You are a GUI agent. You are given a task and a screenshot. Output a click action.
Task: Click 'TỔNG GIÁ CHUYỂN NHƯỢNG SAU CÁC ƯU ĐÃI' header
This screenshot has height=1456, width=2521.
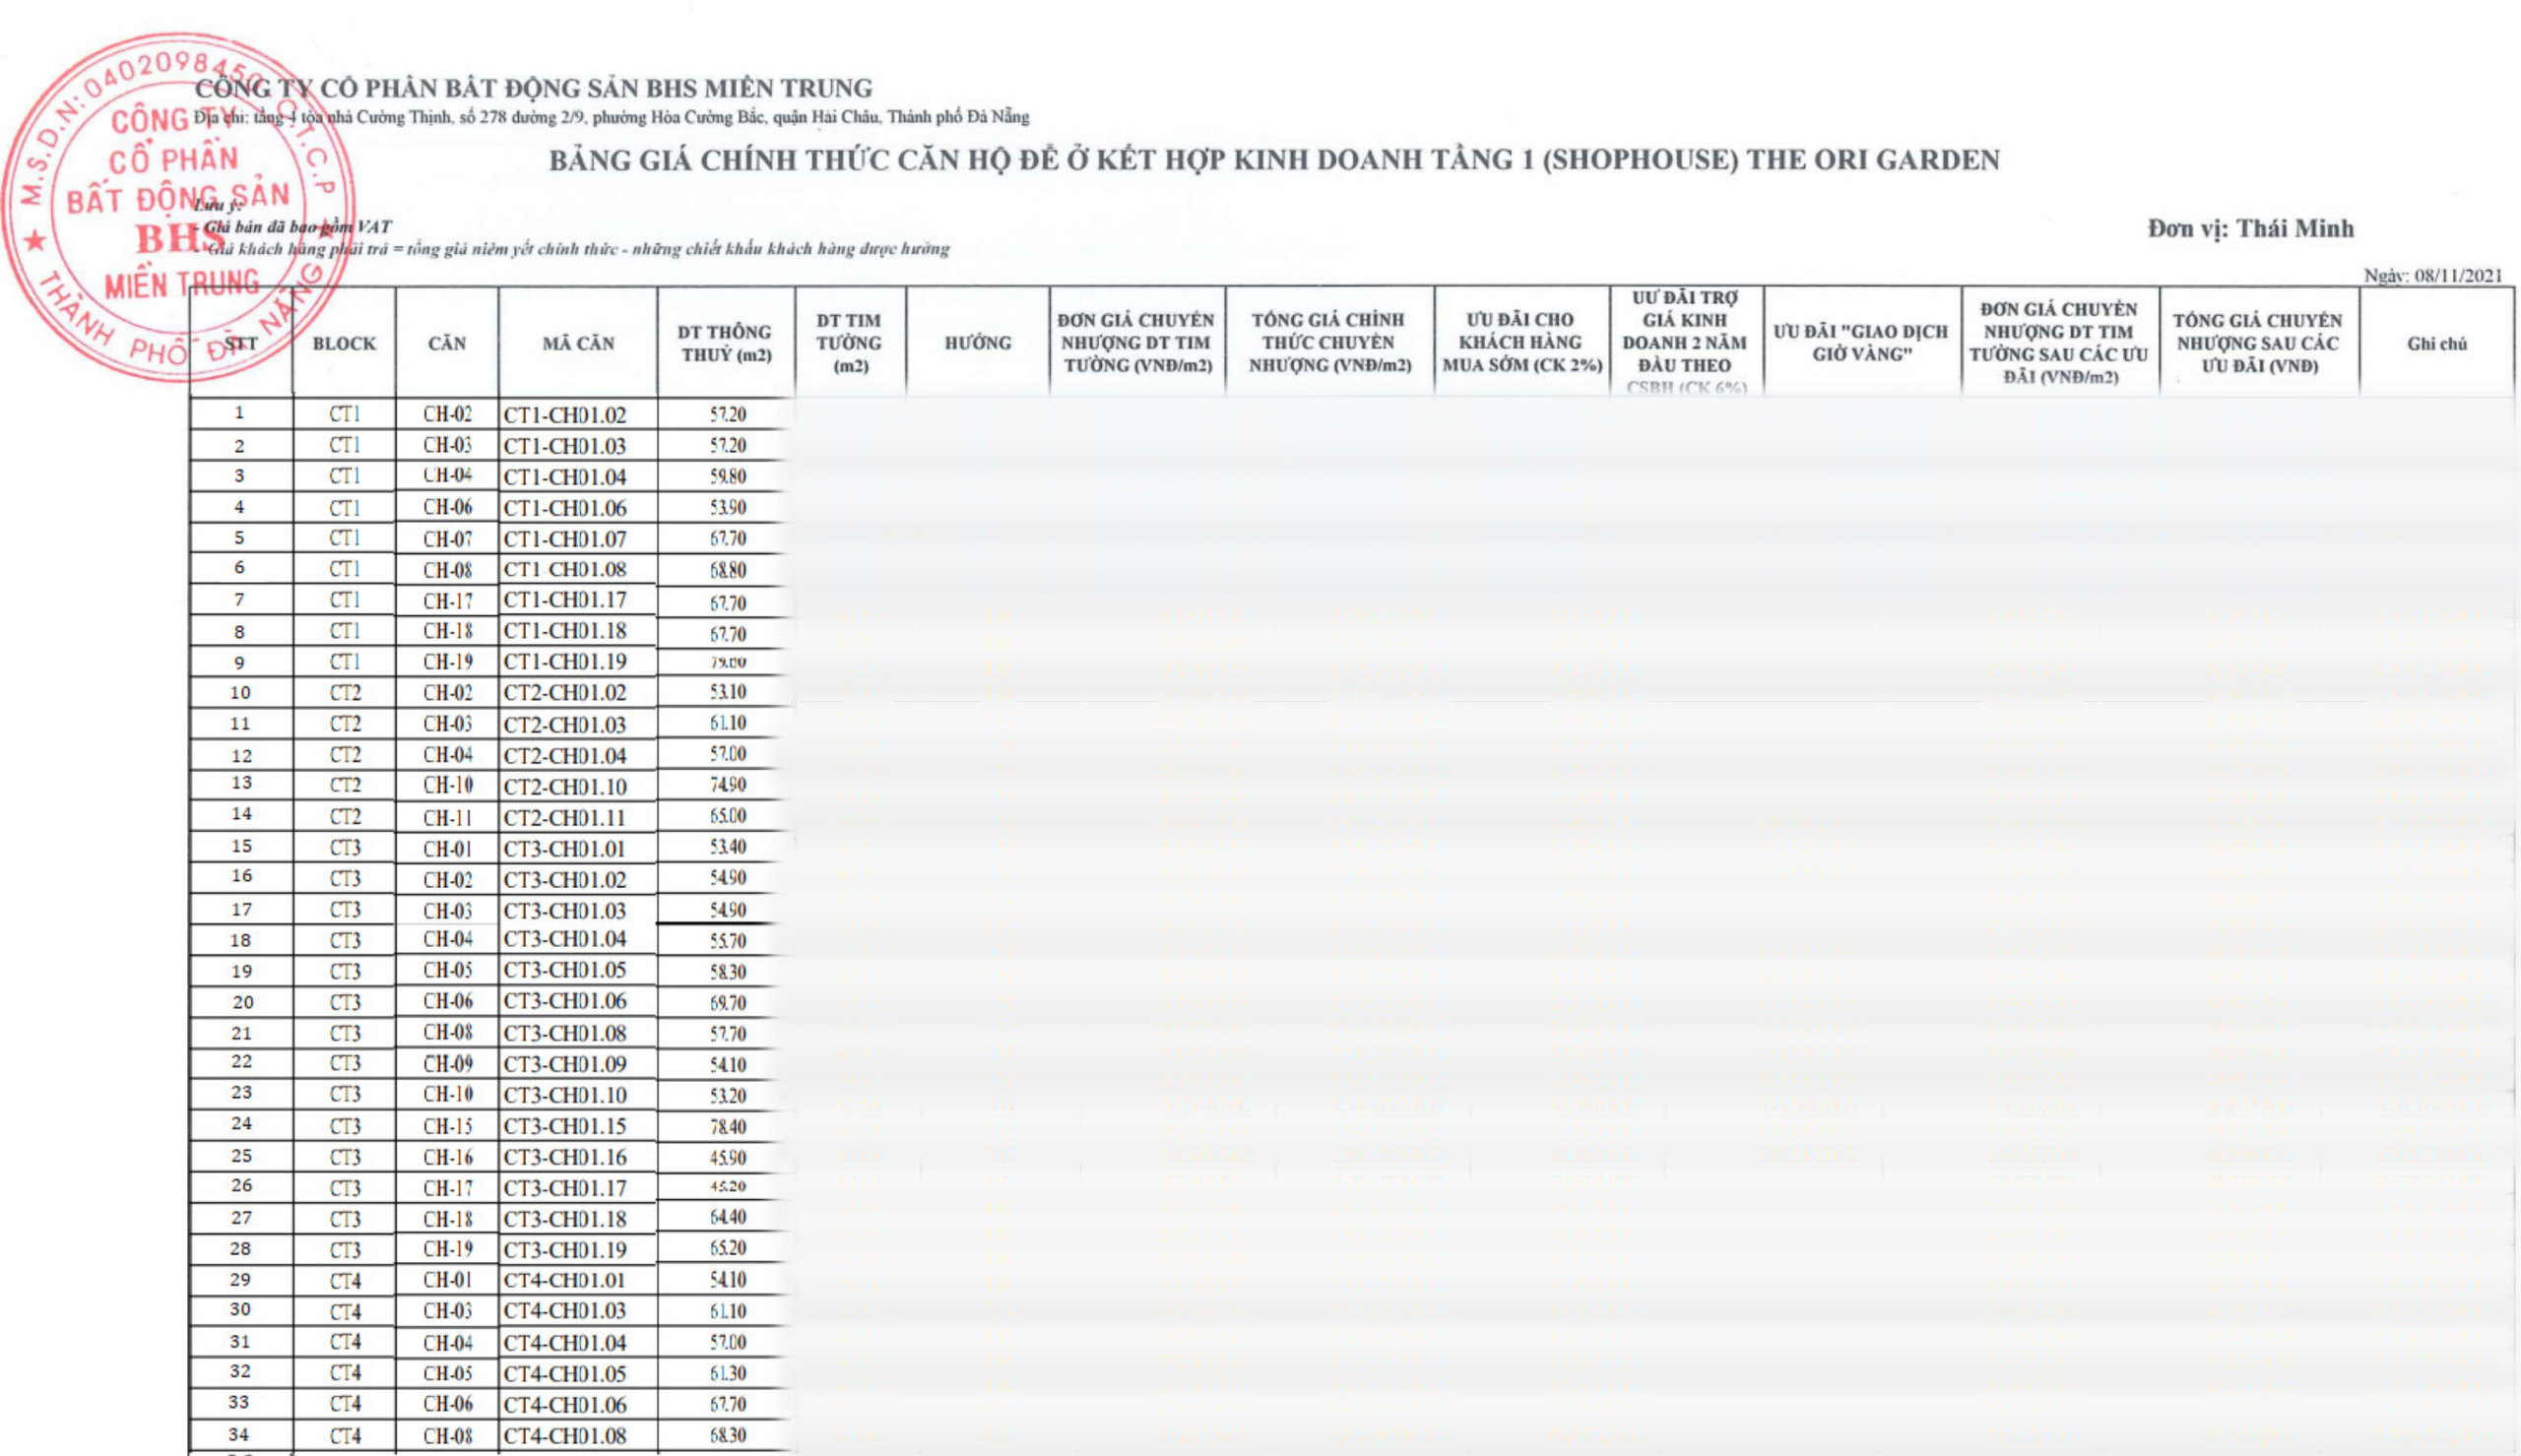click(2258, 343)
